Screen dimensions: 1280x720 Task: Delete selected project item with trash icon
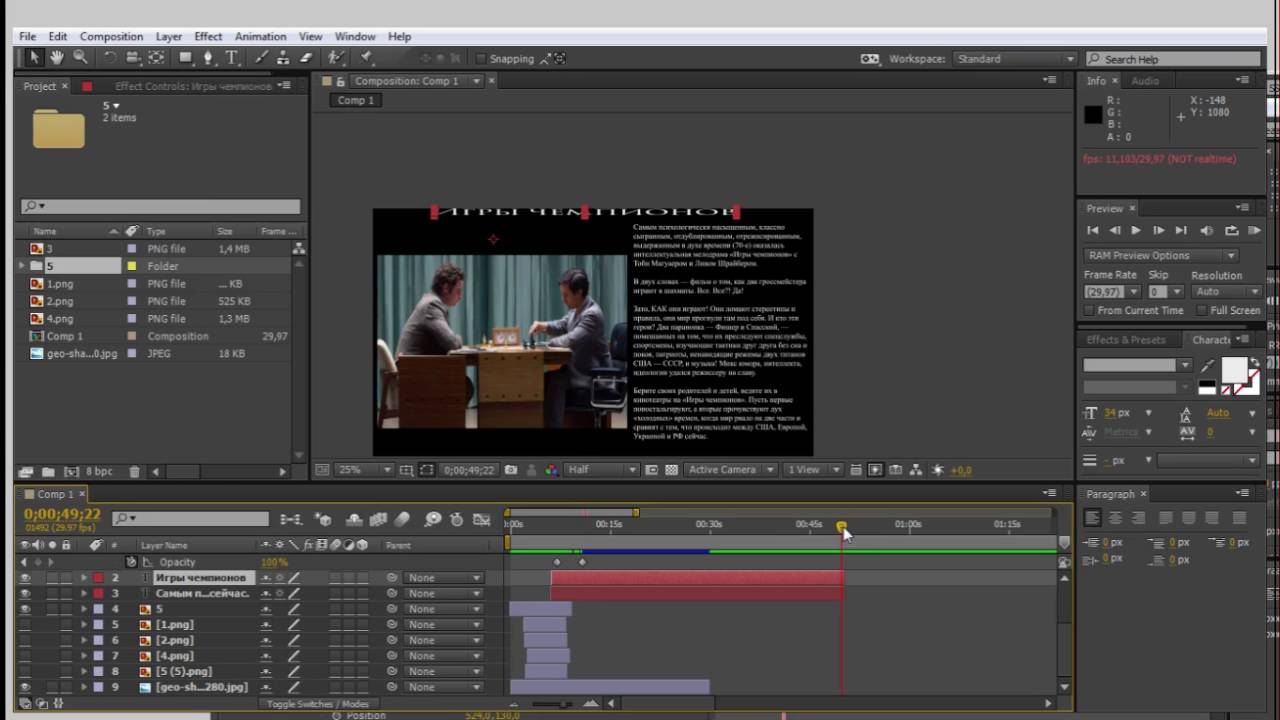pos(134,472)
